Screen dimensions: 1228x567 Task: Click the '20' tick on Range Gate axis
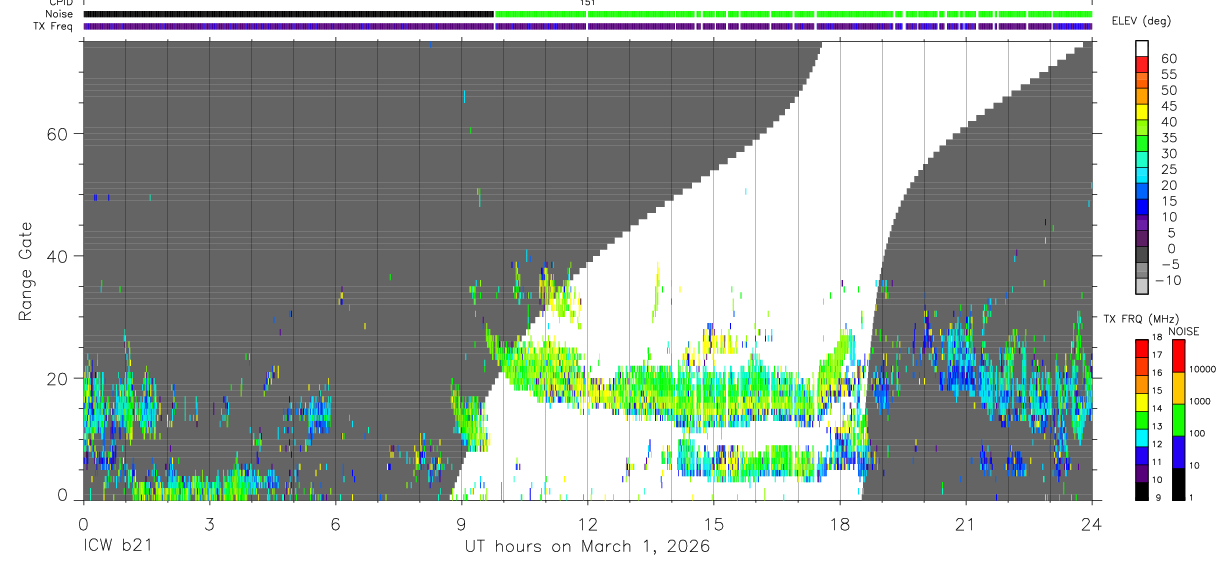[x=59, y=378]
